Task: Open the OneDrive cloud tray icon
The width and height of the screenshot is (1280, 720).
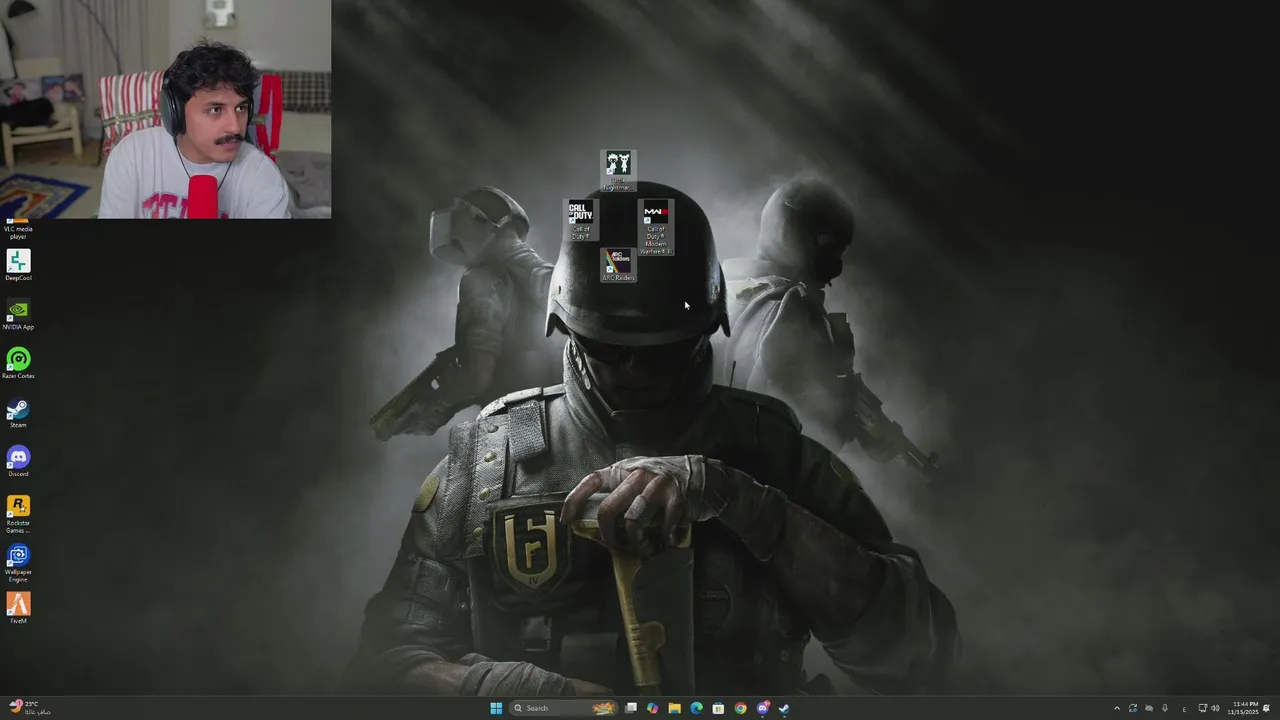Action: coord(1149,708)
